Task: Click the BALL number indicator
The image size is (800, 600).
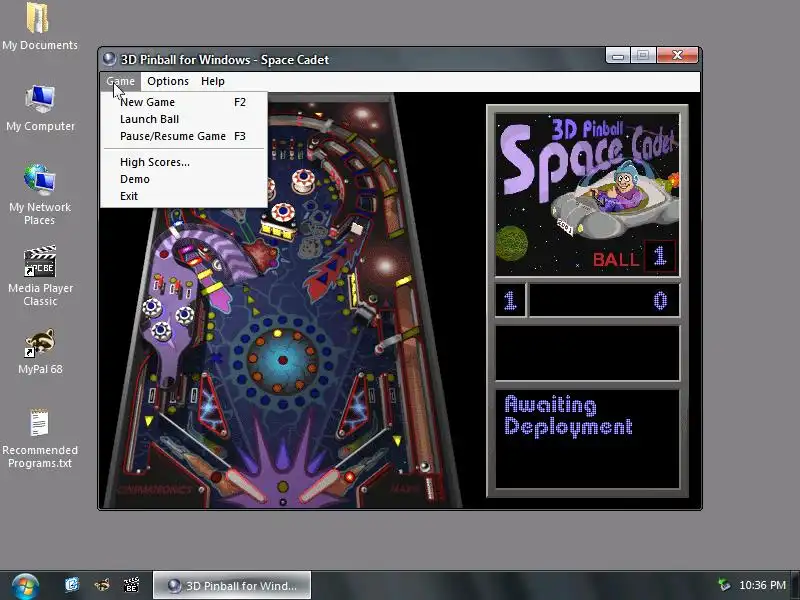Action: [660, 256]
